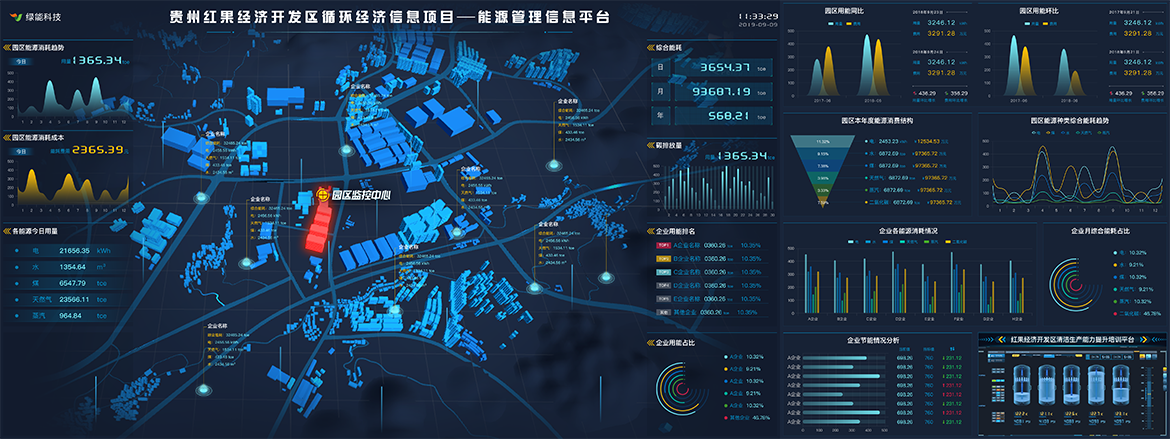
Task: Toggle the cyan 用量 legend in 园区用能同比
Action: pyautogui.click(x=833, y=23)
